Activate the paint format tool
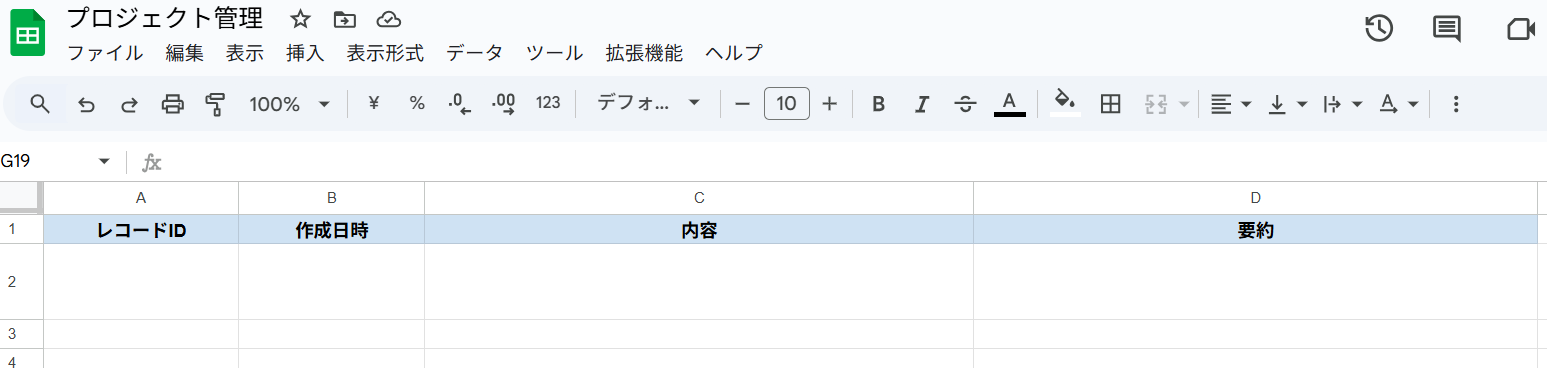 pos(215,104)
